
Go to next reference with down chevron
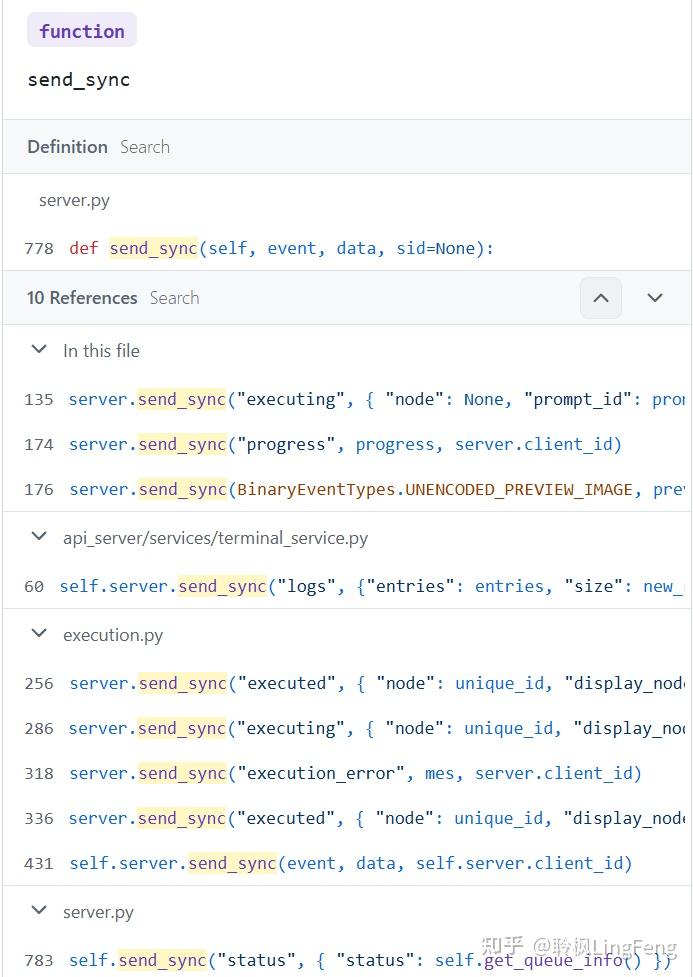coord(655,298)
